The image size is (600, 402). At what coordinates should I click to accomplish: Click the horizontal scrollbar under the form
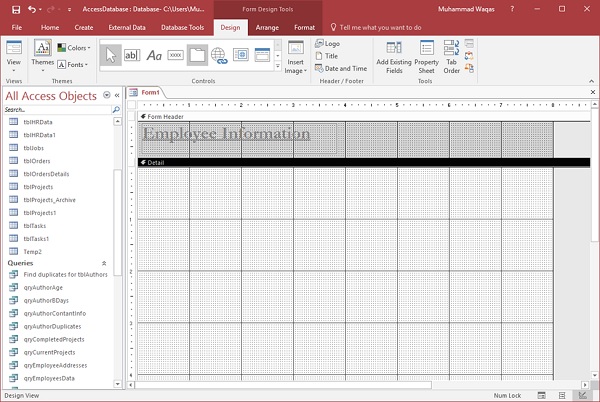285,383
